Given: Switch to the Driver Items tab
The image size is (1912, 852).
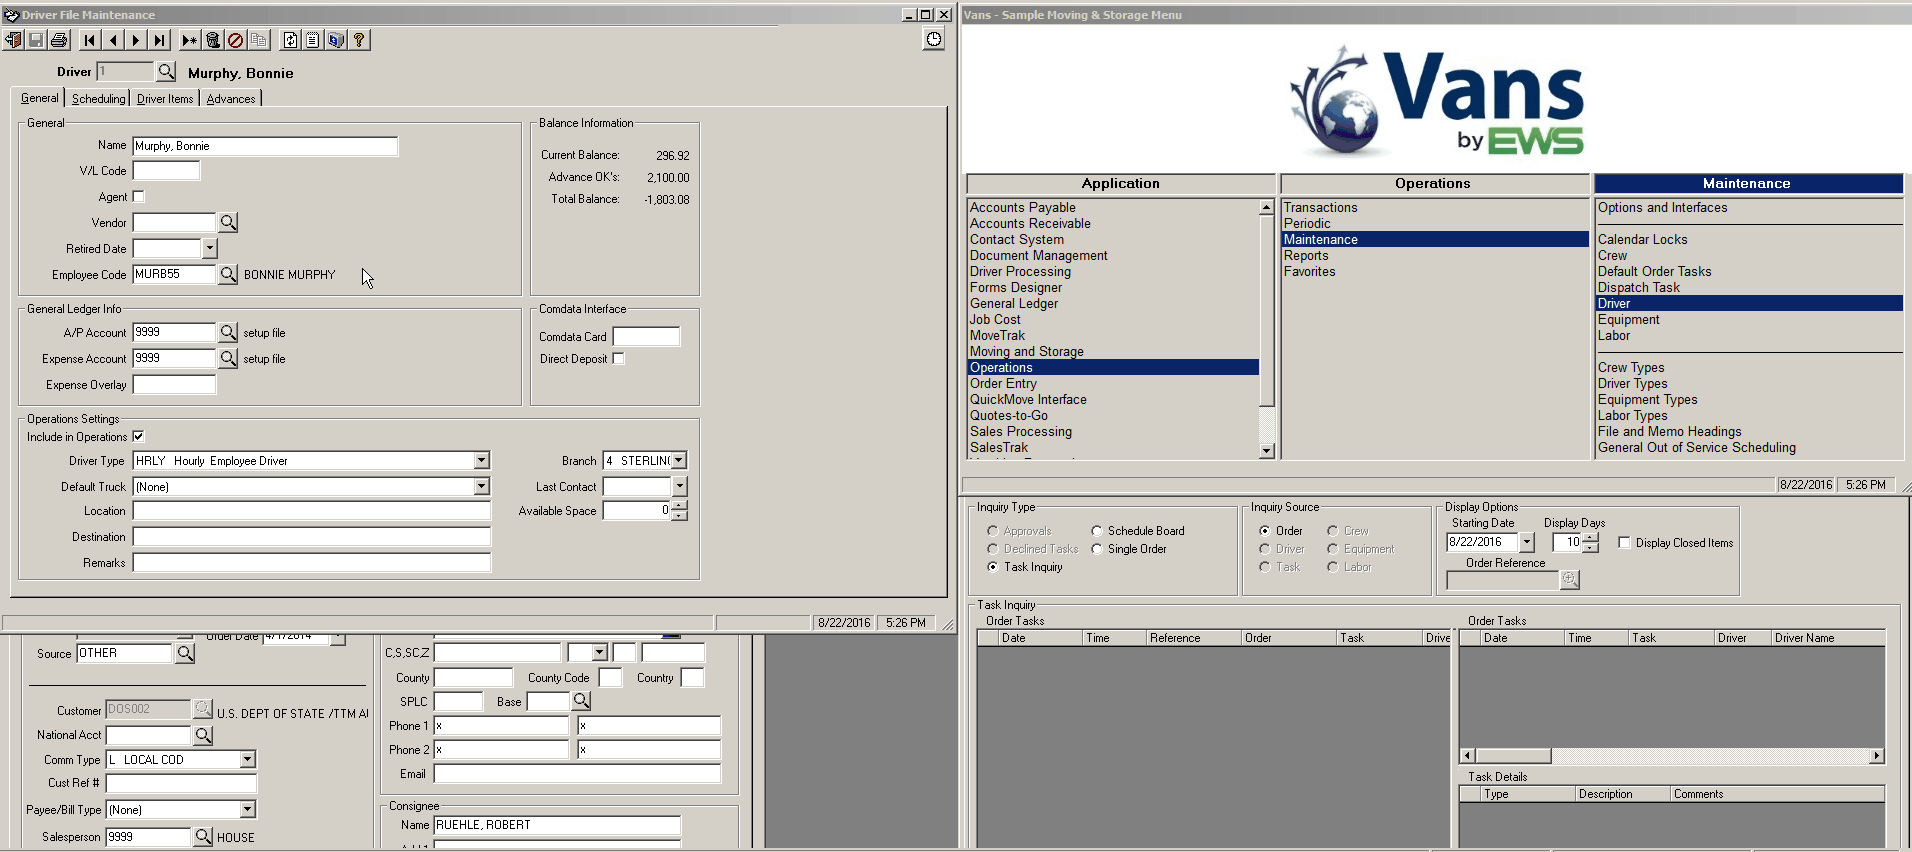Looking at the screenshot, I should pos(165,99).
